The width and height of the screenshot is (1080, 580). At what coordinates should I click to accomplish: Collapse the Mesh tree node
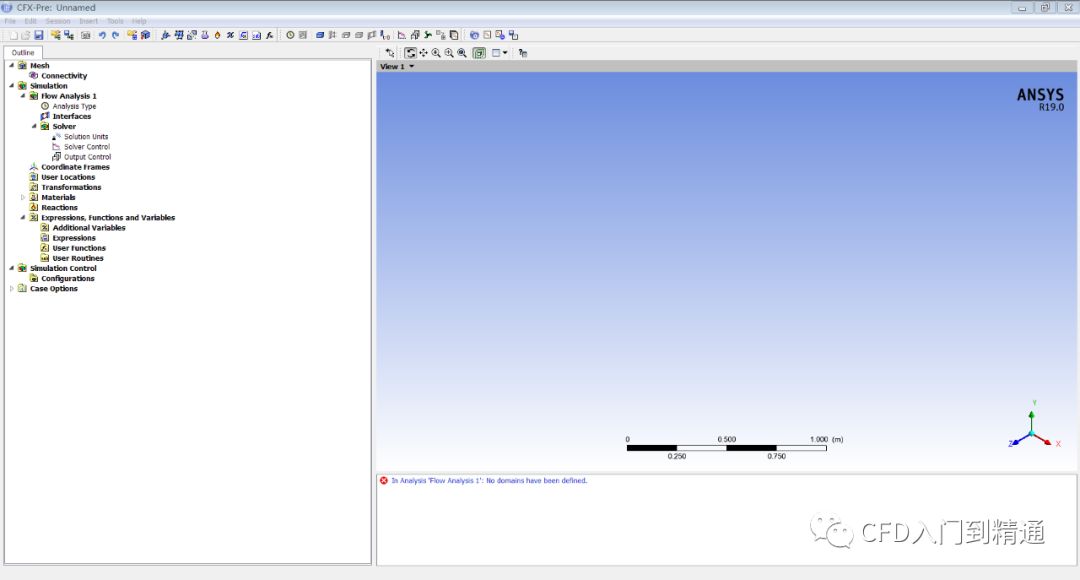[x=12, y=65]
